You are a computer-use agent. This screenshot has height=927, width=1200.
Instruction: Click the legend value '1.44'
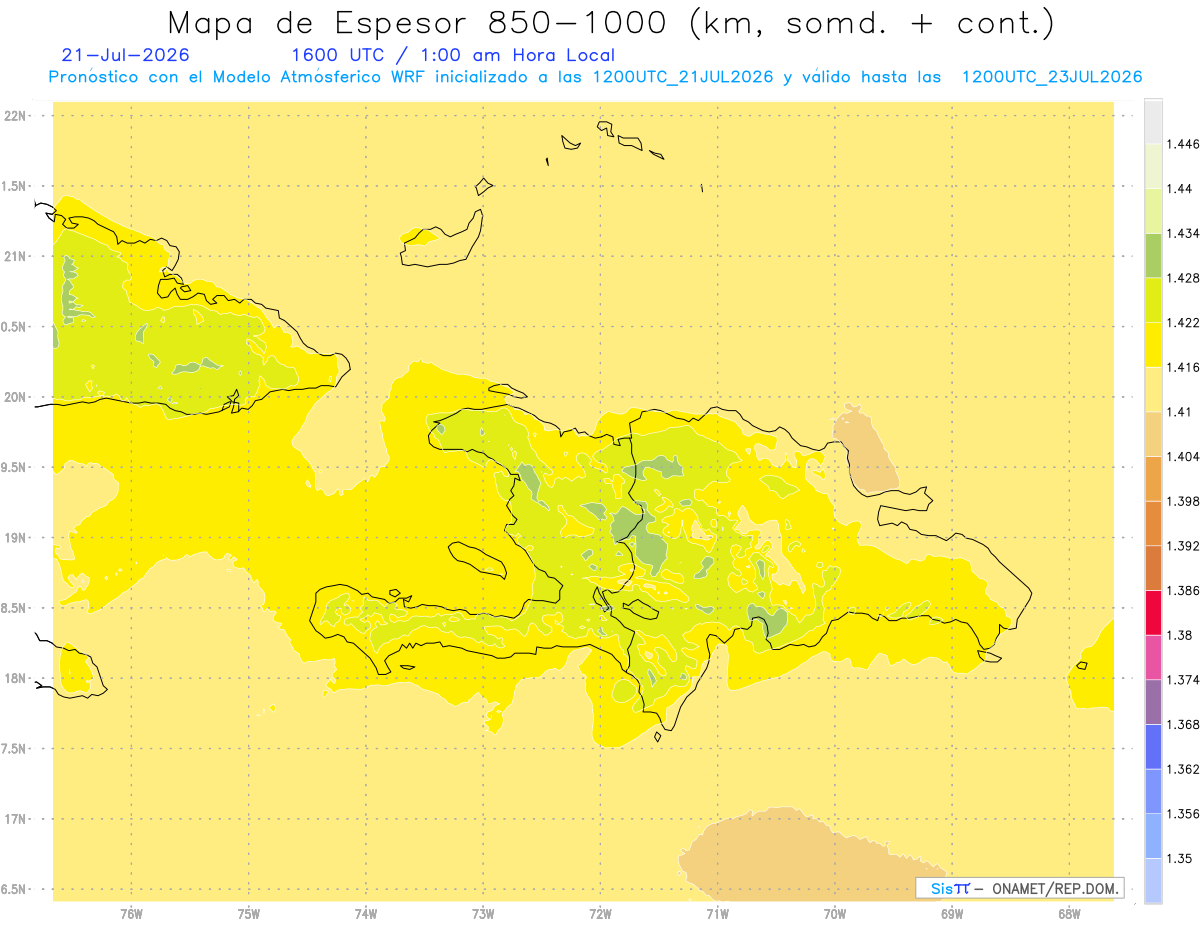point(1179,189)
